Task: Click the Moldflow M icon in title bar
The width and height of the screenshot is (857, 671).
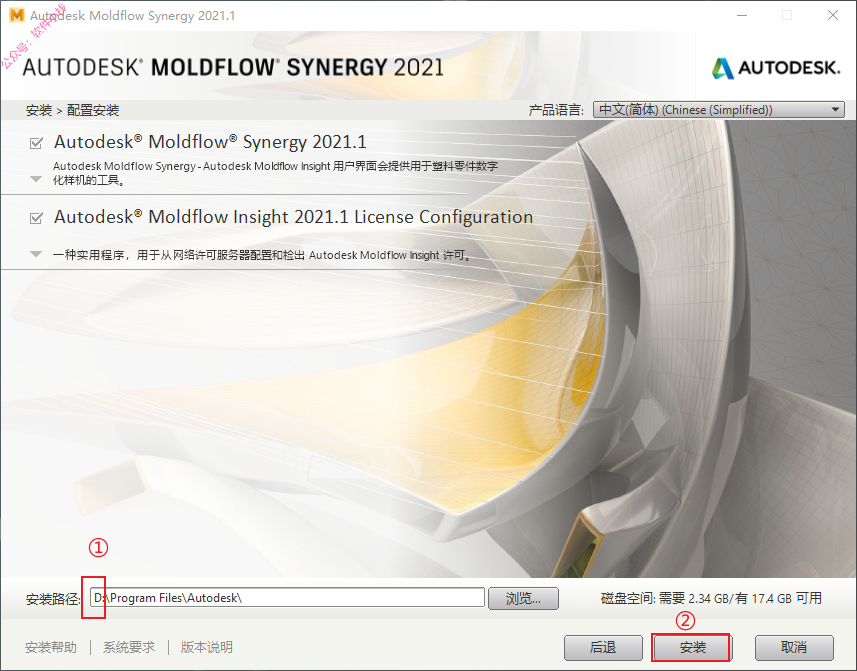Action: point(17,15)
